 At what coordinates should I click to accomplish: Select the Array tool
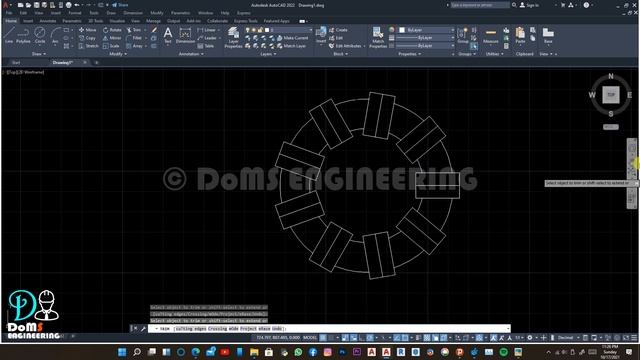tap(135, 46)
